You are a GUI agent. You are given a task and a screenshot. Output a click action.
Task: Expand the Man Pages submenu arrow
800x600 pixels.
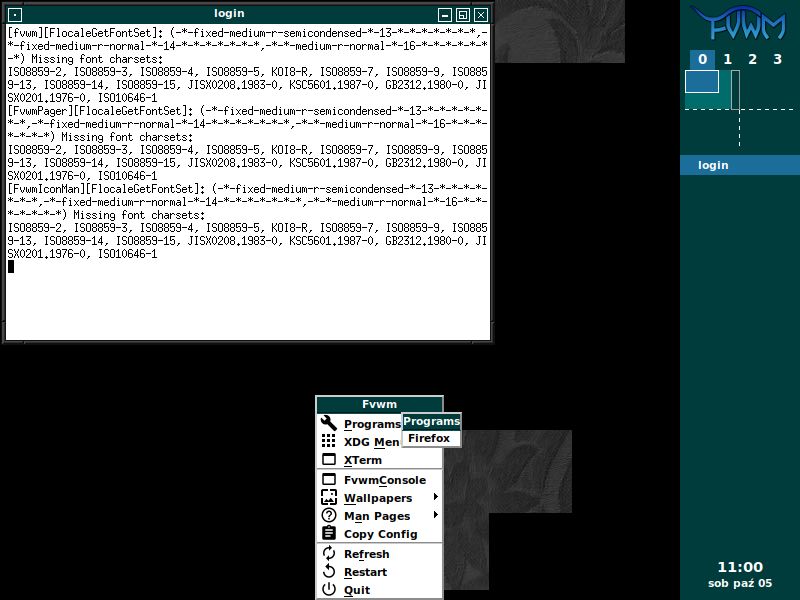coord(435,515)
